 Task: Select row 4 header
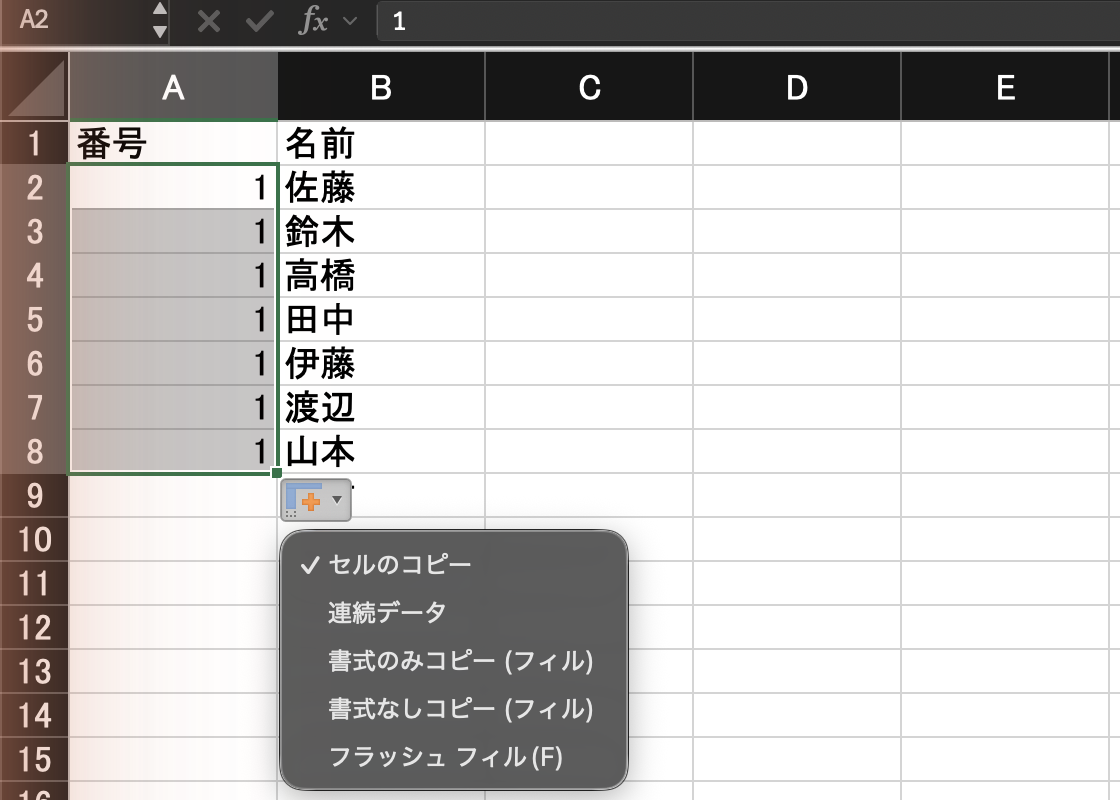pyautogui.click(x=34, y=276)
